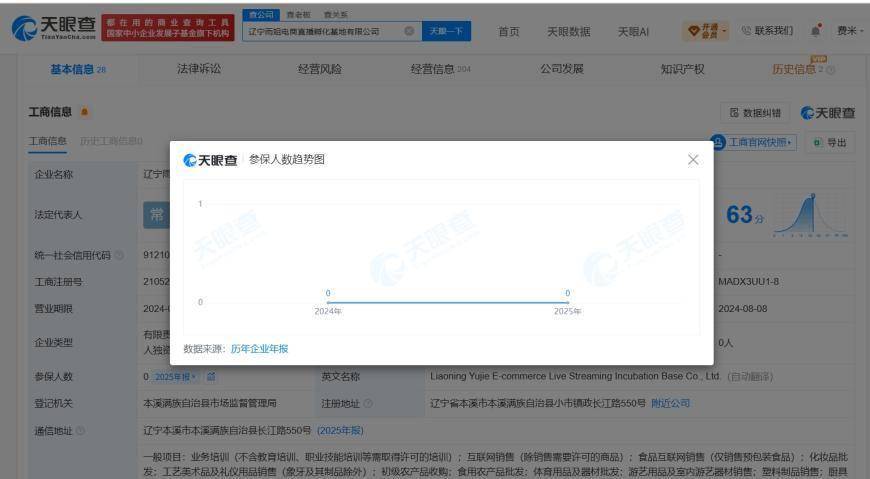
Task: Click the 联系我们 phone icon
Action: pos(746,31)
